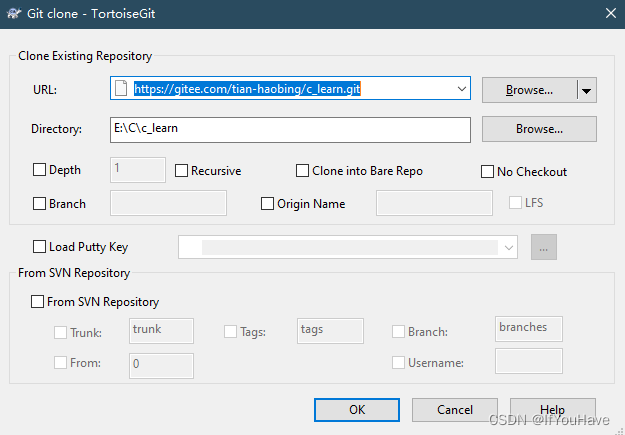This screenshot has width=625, height=435.
Task: Close the Git clone dialog
Action: (611, 13)
